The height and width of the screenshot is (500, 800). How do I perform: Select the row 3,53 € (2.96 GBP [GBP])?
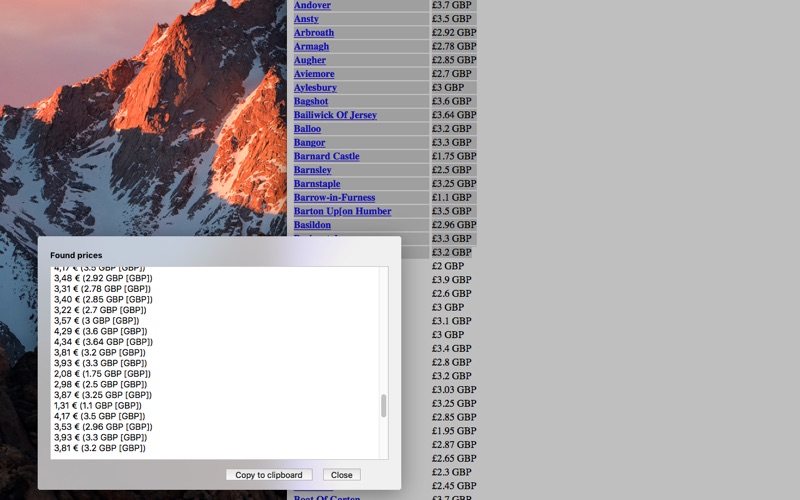tap(103, 427)
